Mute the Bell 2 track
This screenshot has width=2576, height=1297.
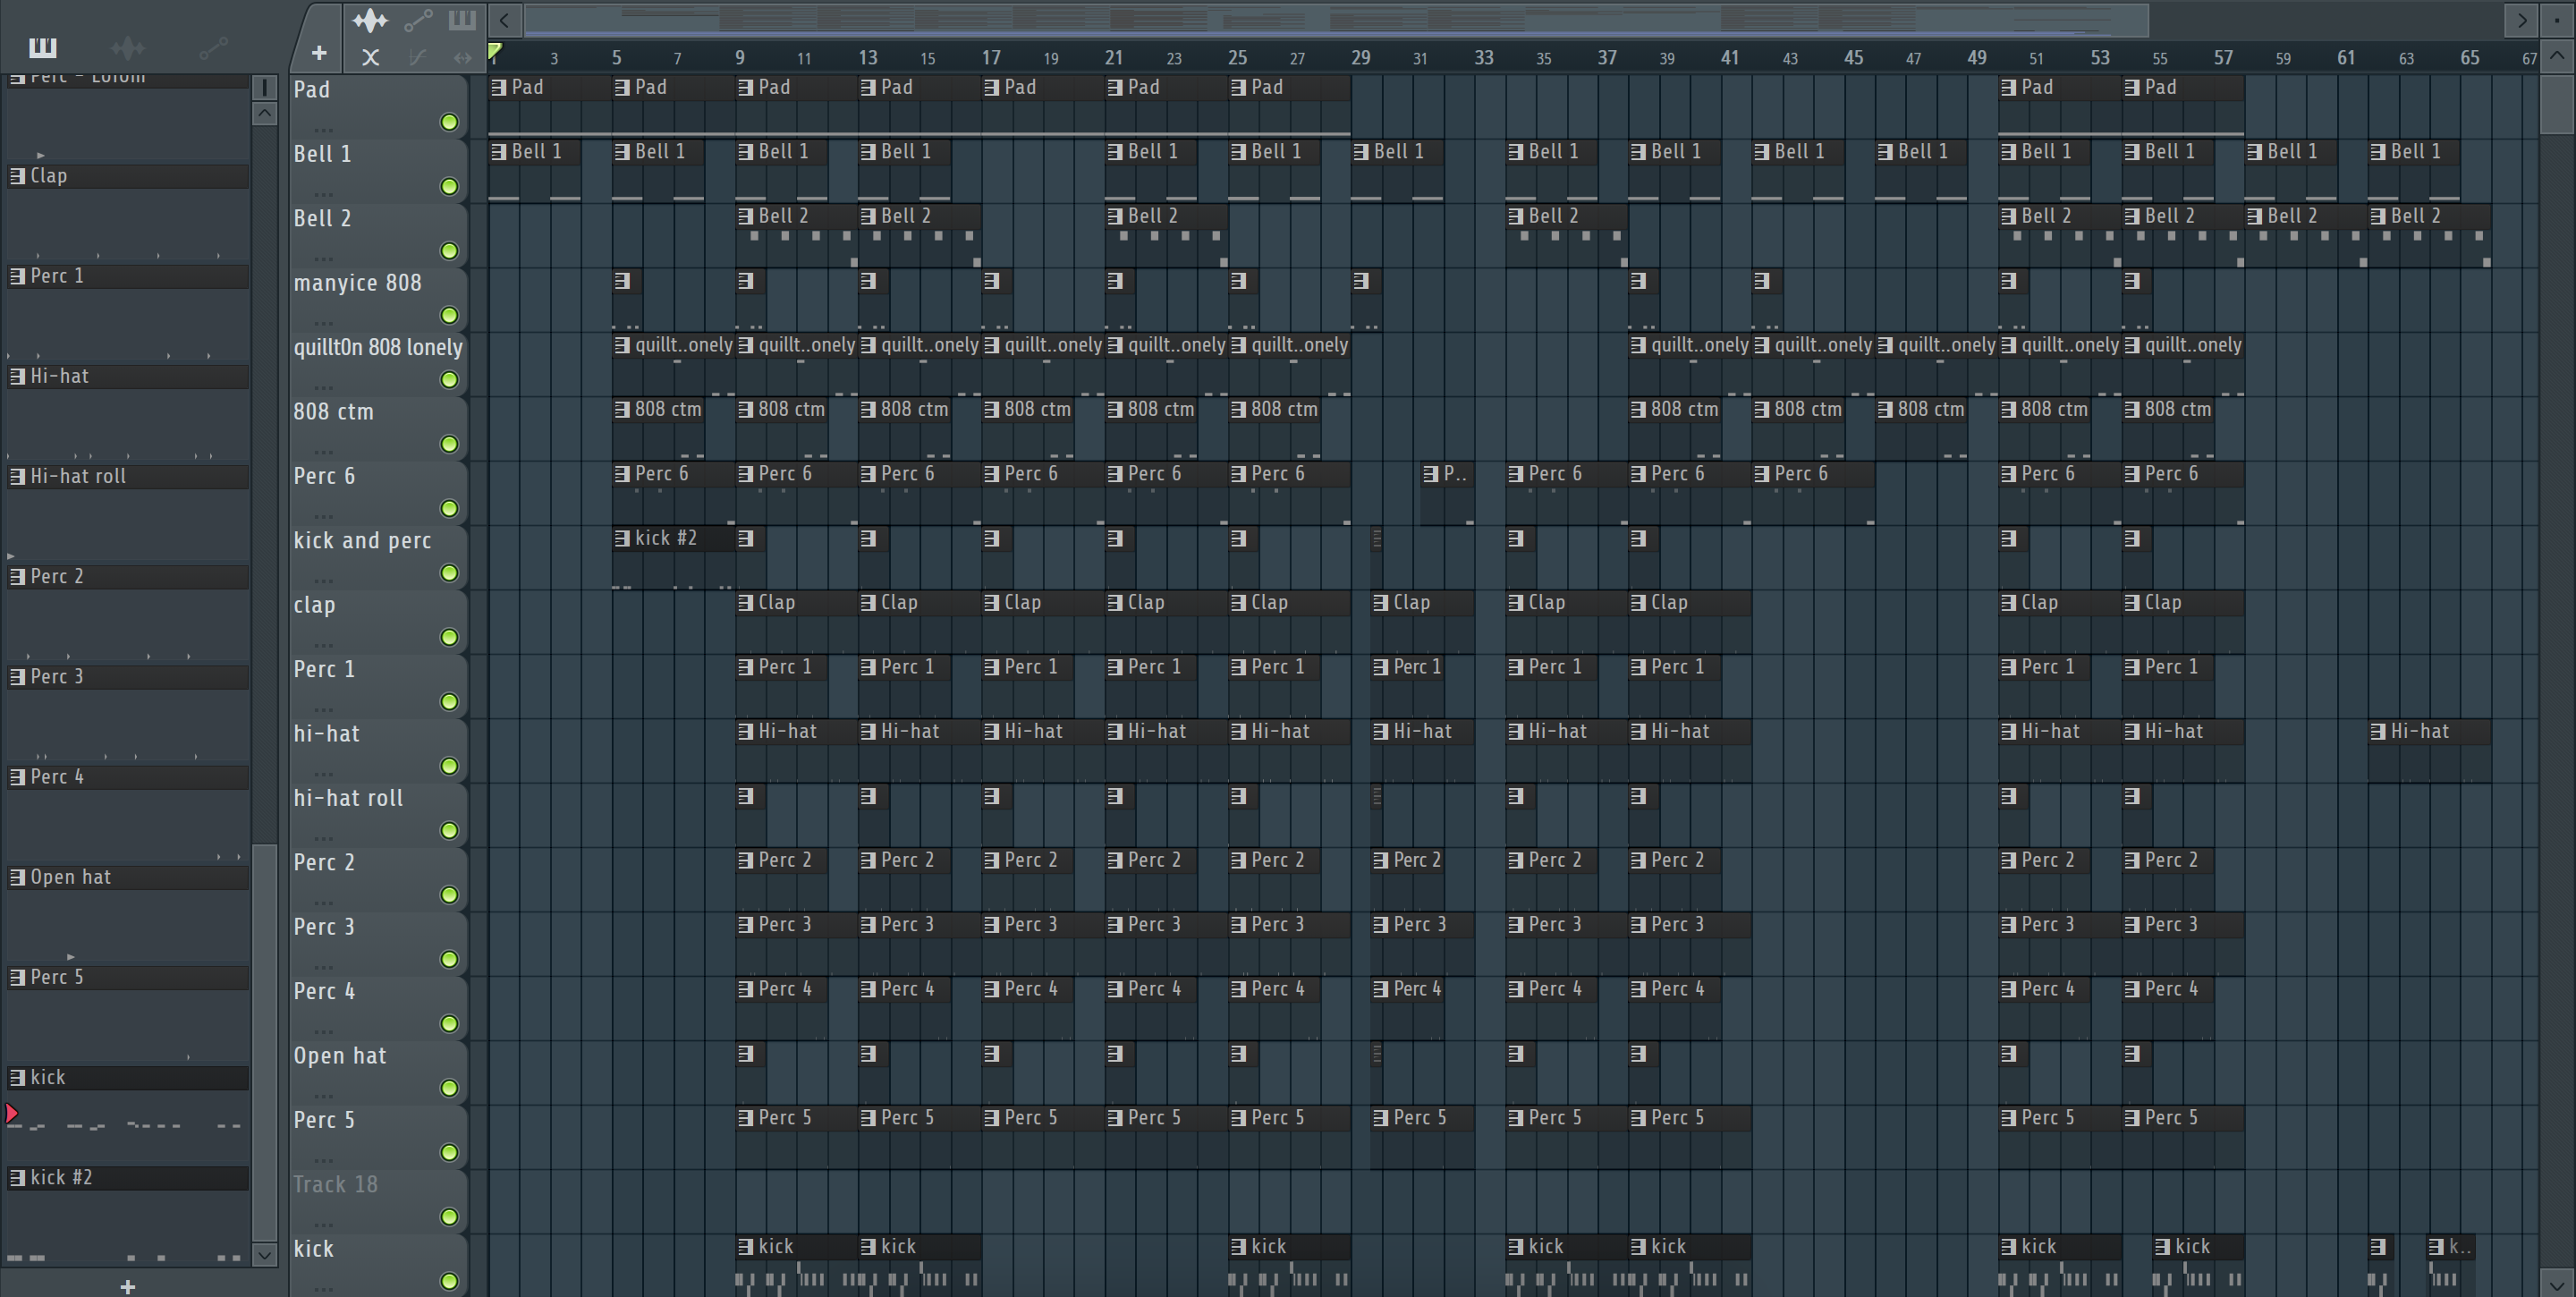450,251
